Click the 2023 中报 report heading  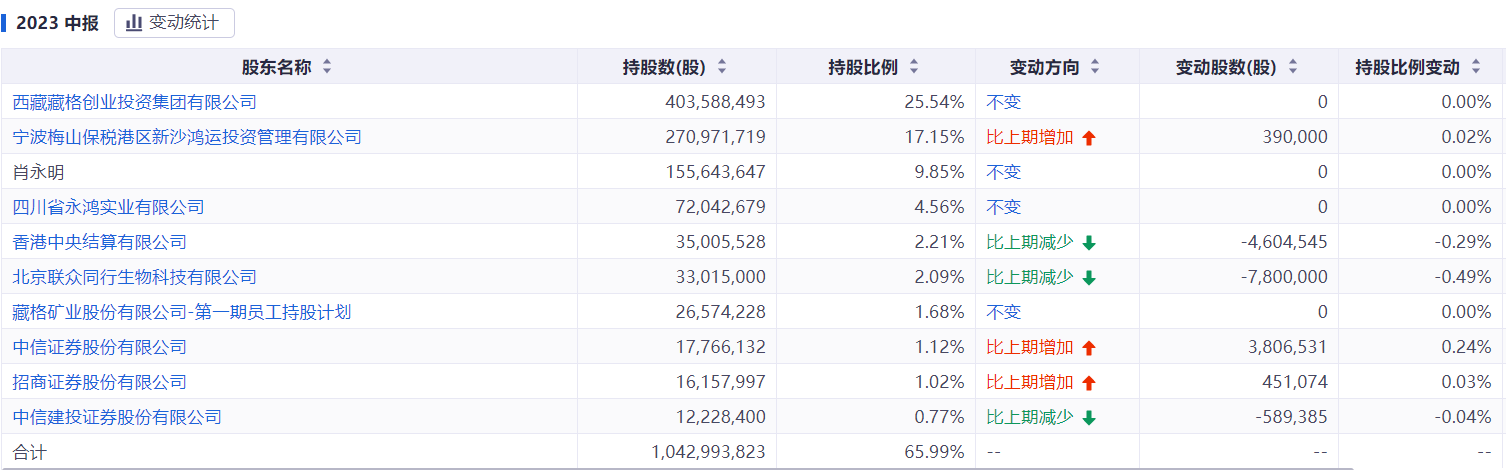(57, 23)
